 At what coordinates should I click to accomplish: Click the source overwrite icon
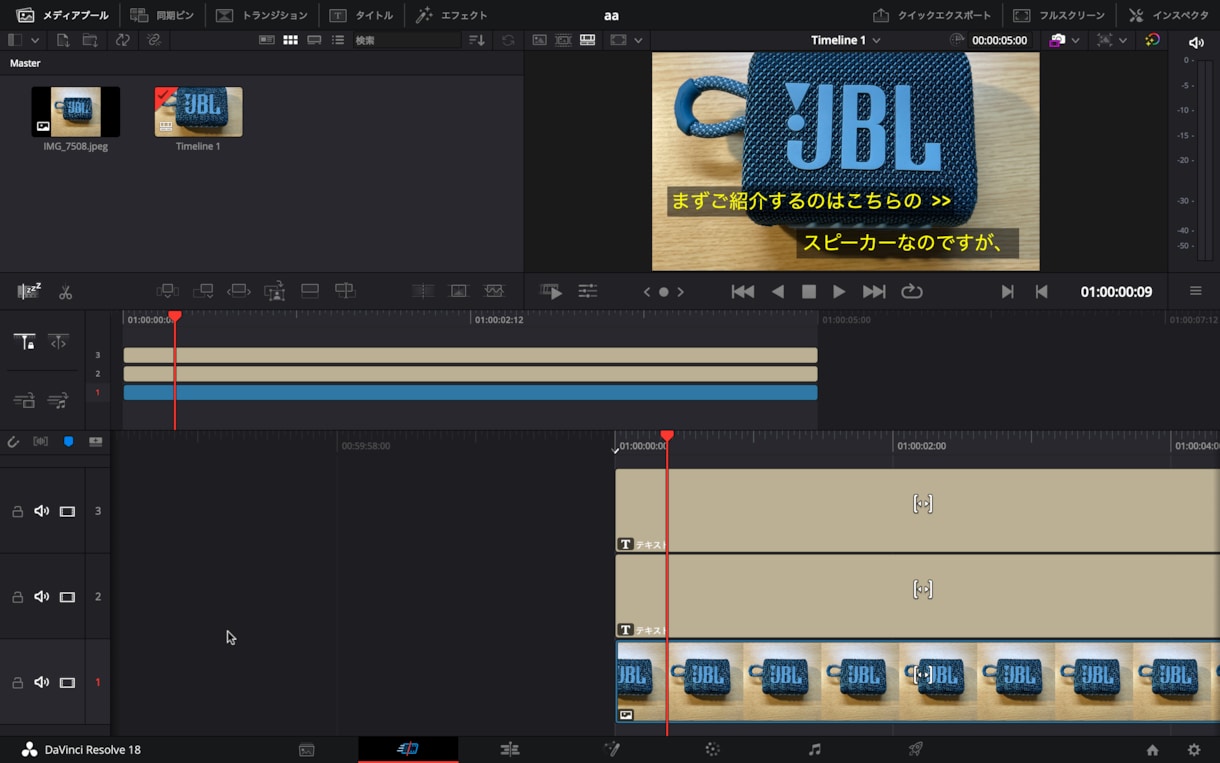345,291
